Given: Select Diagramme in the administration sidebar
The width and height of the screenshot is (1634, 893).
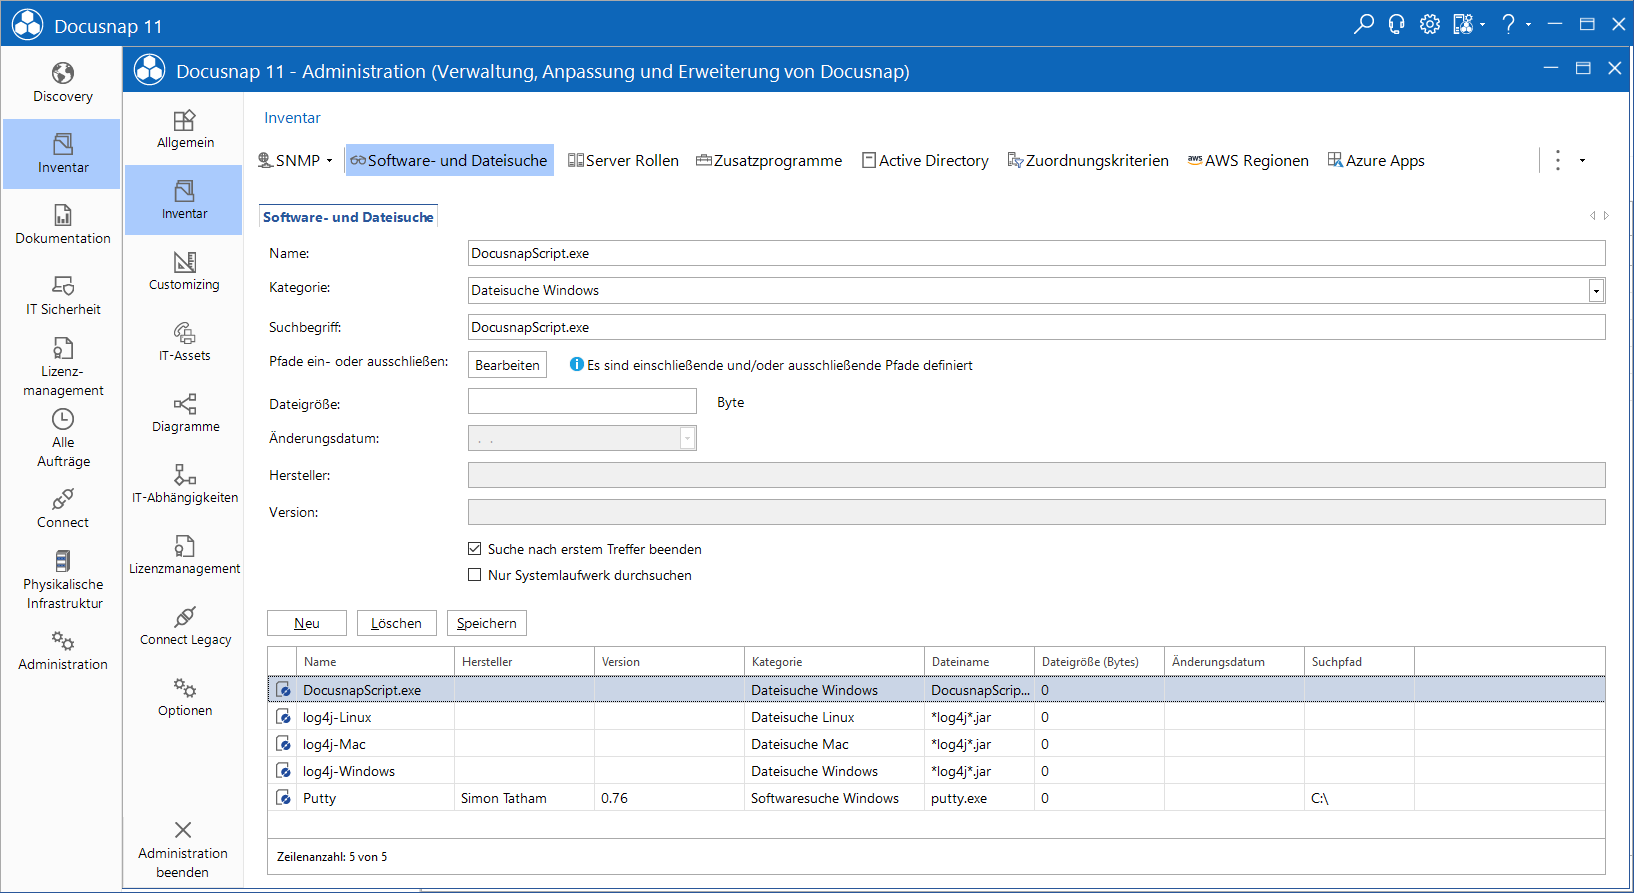Looking at the screenshot, I should coord(184,413).
